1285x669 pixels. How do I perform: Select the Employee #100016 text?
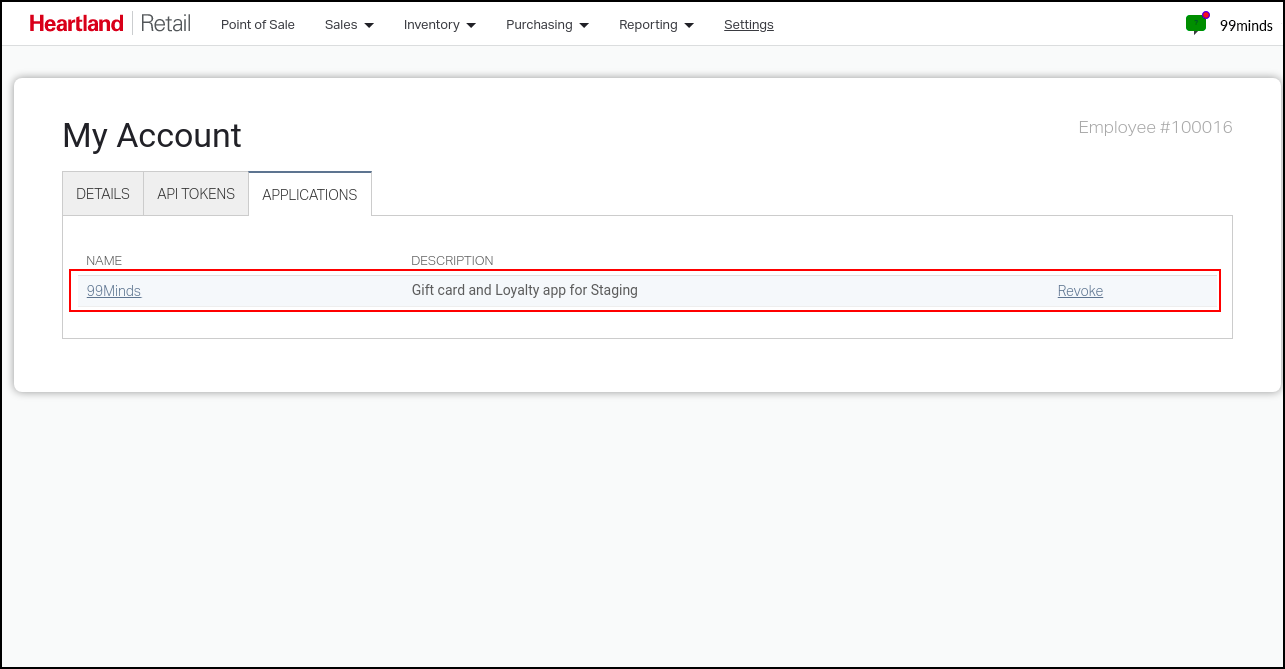pyautogui.click(x=1155, y=128)
